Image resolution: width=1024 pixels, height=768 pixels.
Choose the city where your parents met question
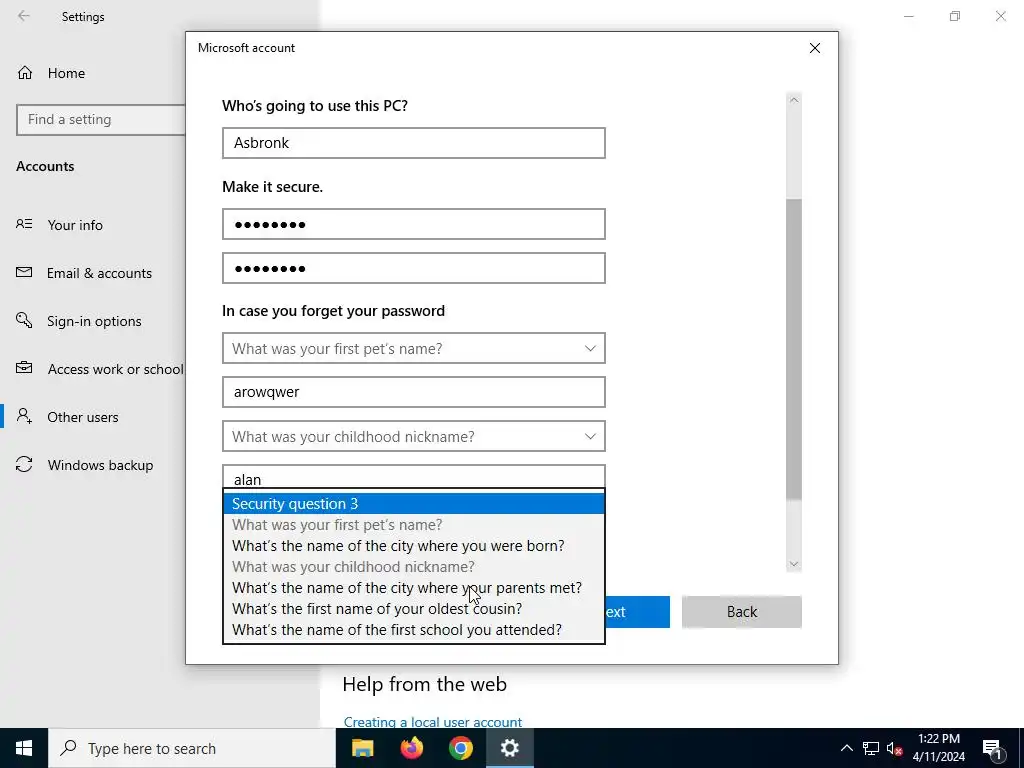[x=413, y=587]
